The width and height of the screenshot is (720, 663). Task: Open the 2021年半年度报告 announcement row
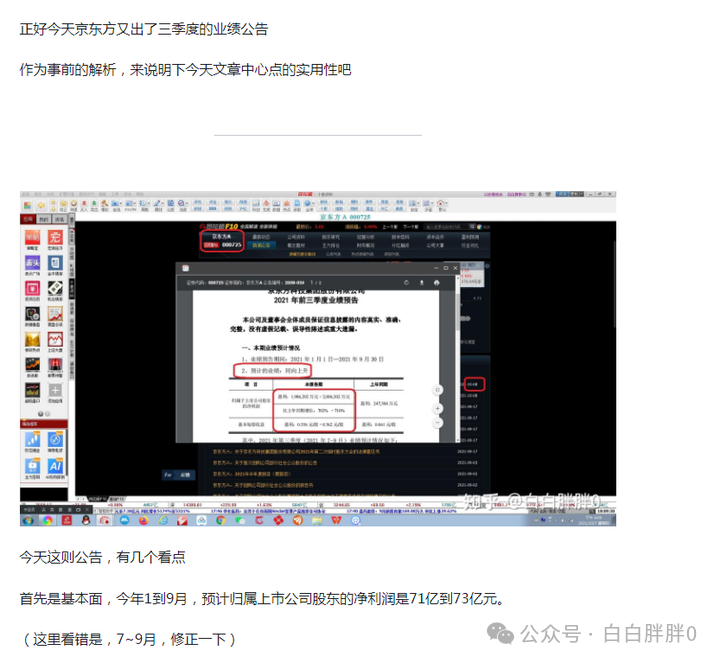tap(345, 474)
